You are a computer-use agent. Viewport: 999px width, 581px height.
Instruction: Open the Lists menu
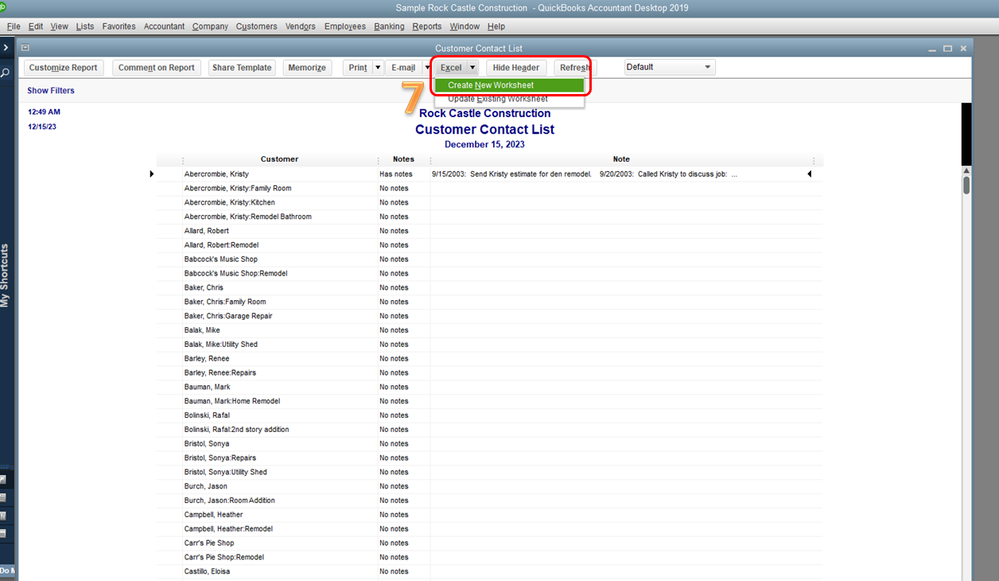pos(85,26)
